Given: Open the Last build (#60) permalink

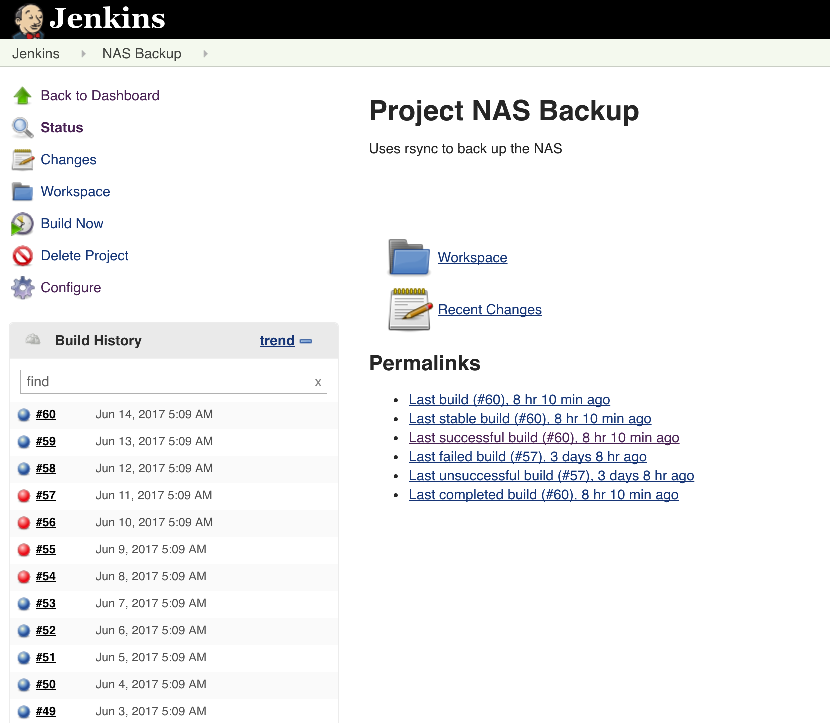Looking at the screenshot, I should point(509,400).
